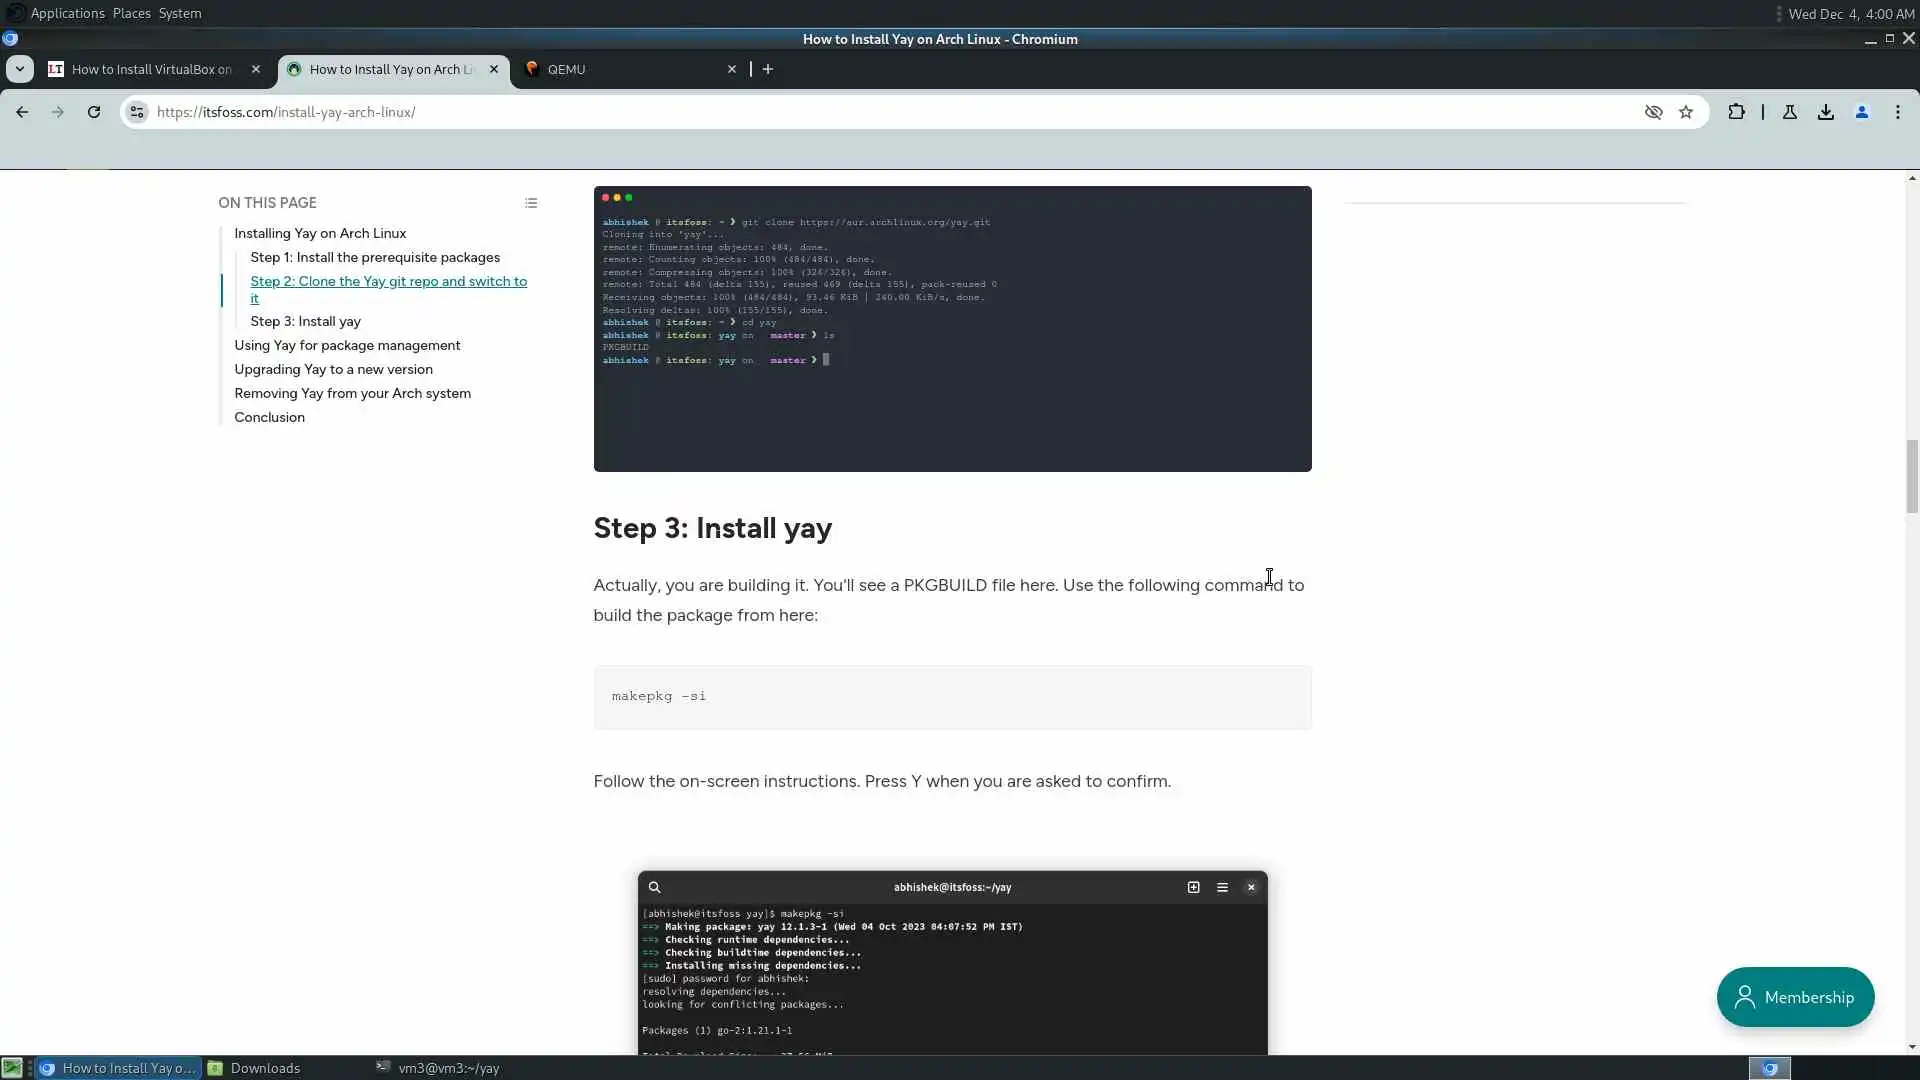
Task: Switch to the How to Install VirtualBox tab
Action: 150,69
